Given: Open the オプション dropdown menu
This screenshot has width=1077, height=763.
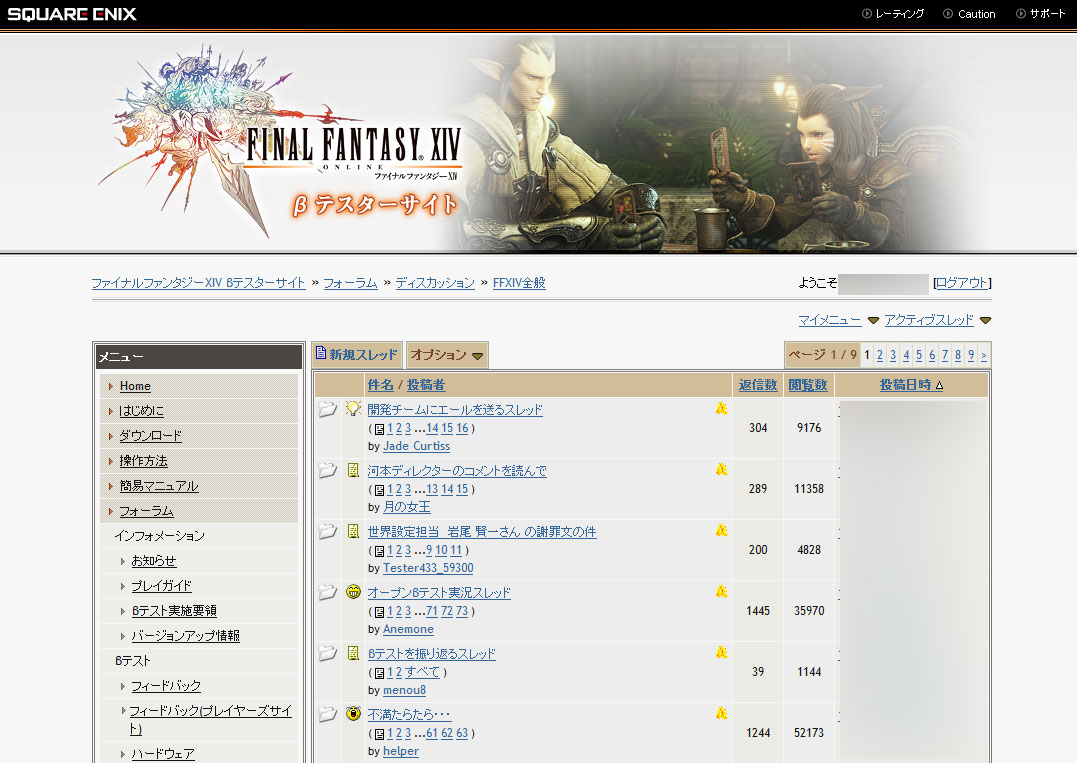Looking at the screenshot, I should (447, 355).
